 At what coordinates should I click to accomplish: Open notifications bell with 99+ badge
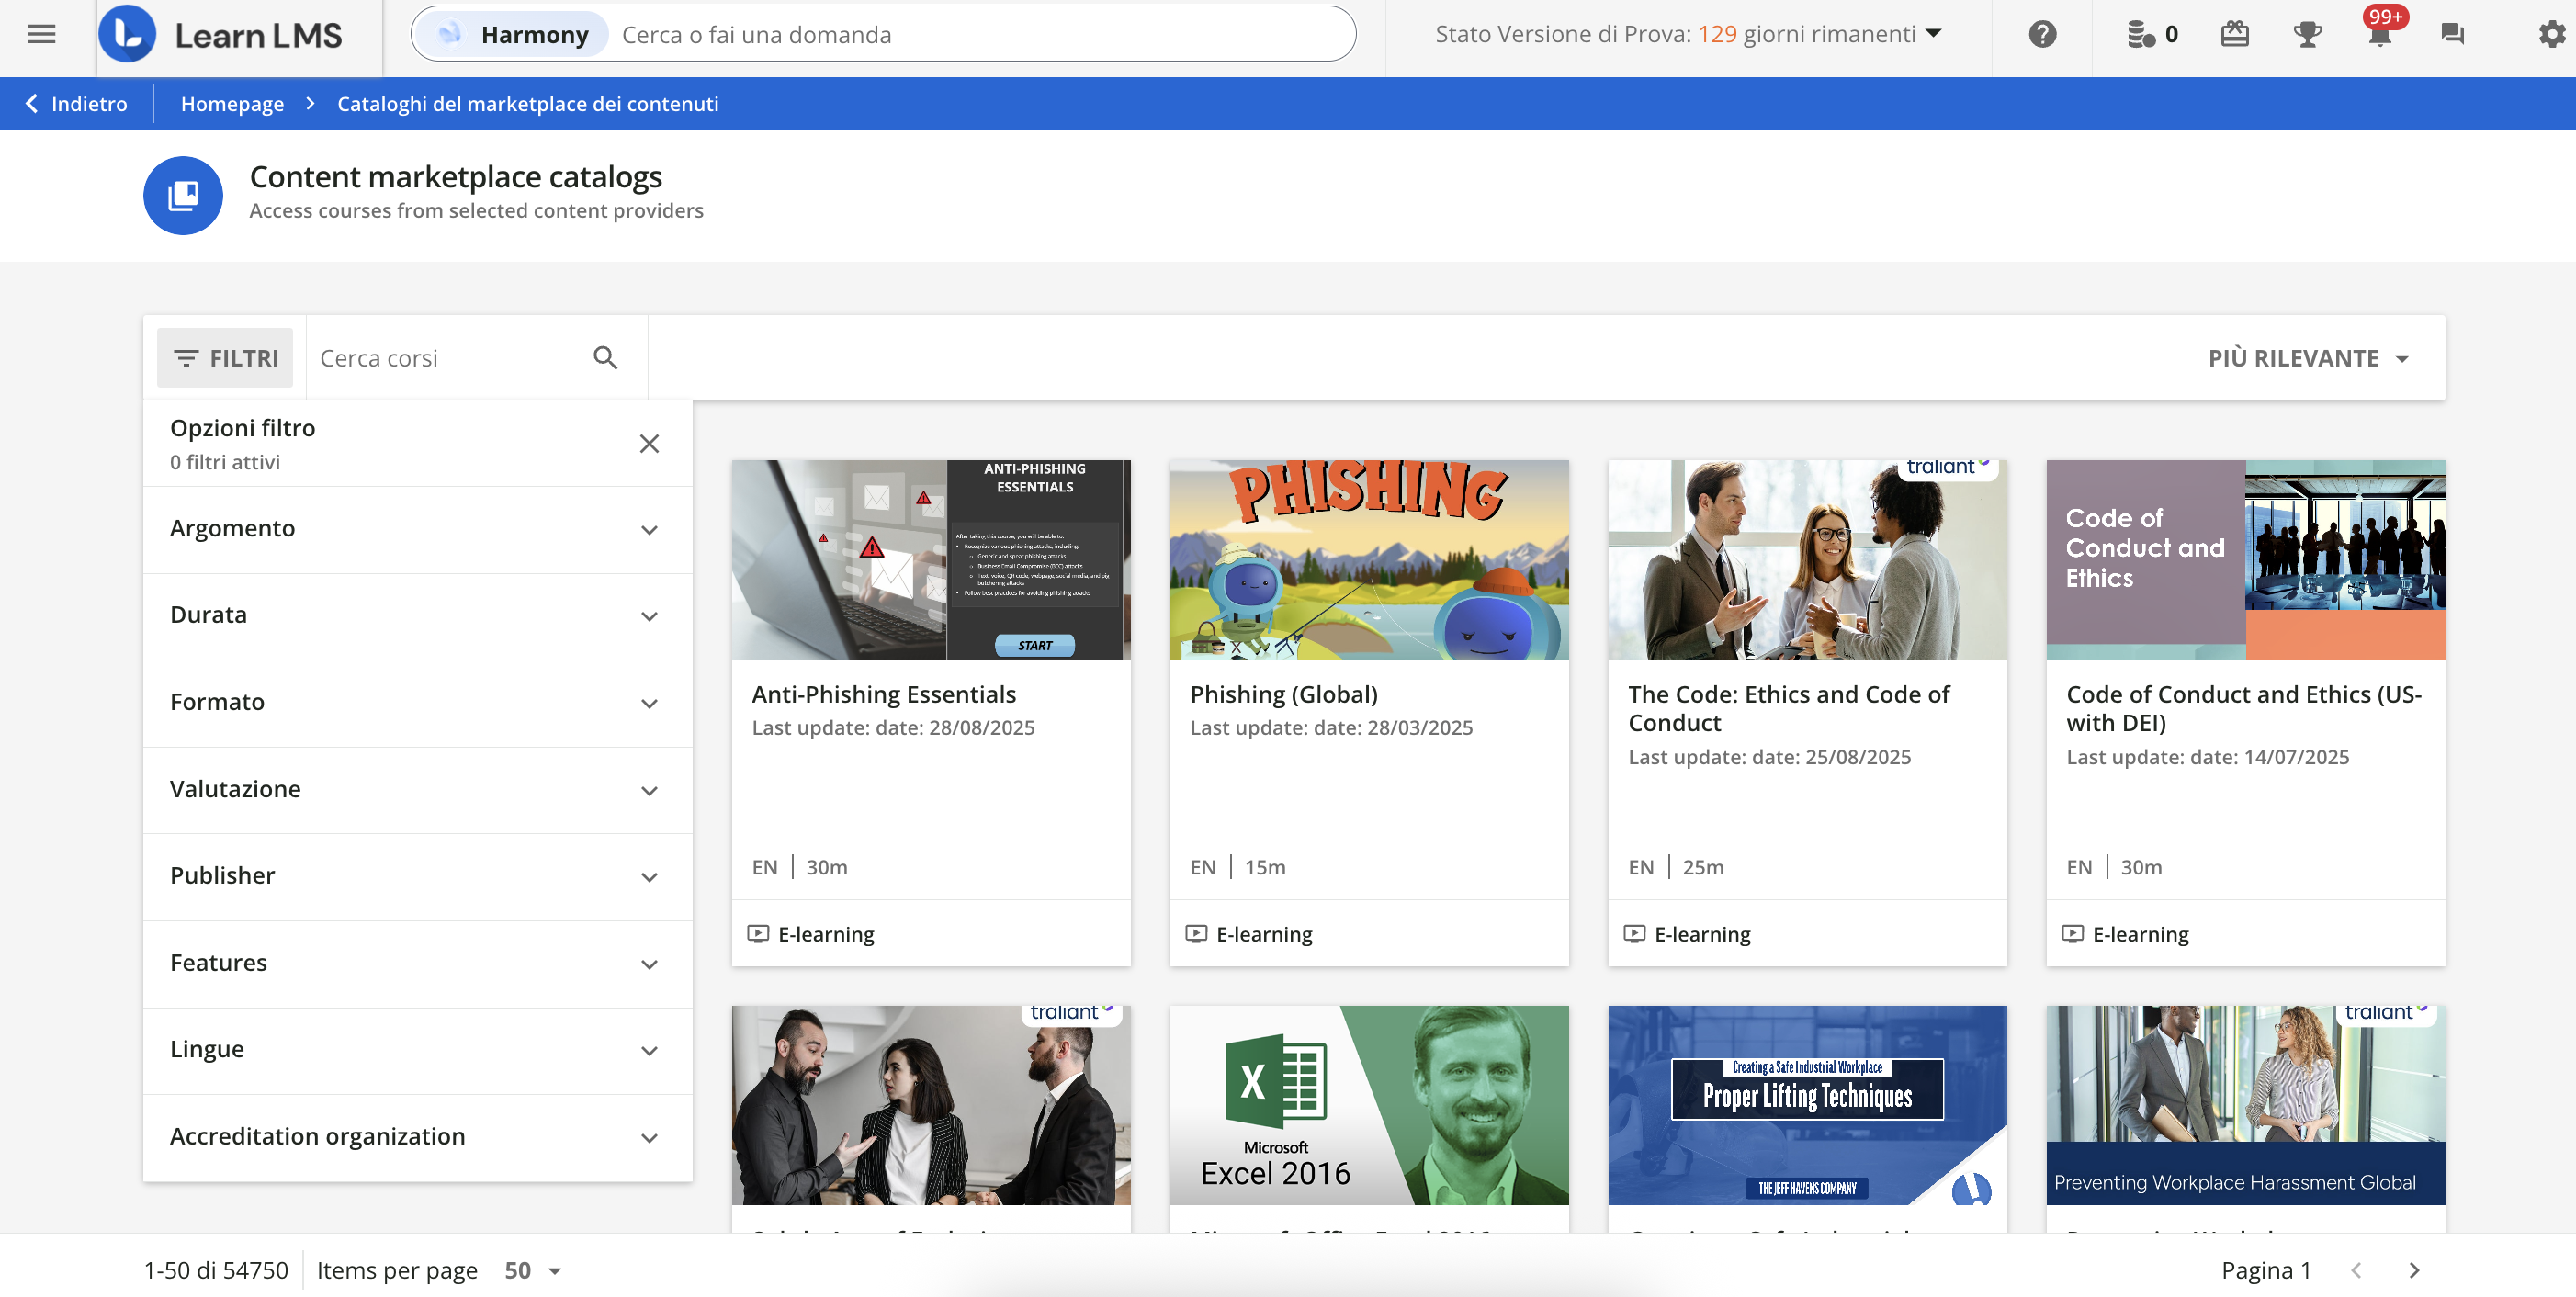click(x=2380, y=35)
